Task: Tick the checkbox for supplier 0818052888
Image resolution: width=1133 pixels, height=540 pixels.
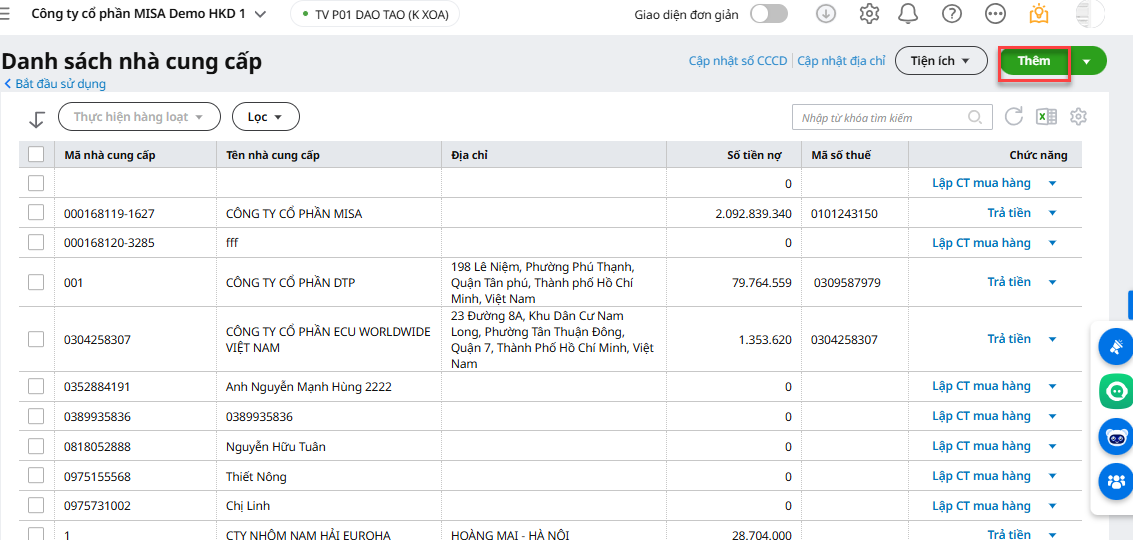Action: [x=36, y=446]
